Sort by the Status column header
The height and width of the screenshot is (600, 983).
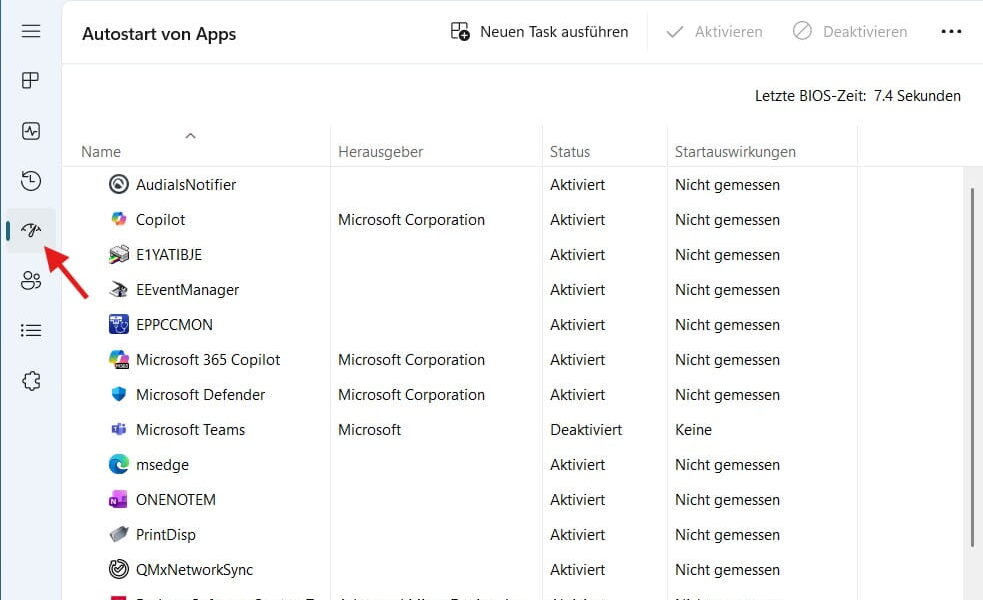[570, 152]
